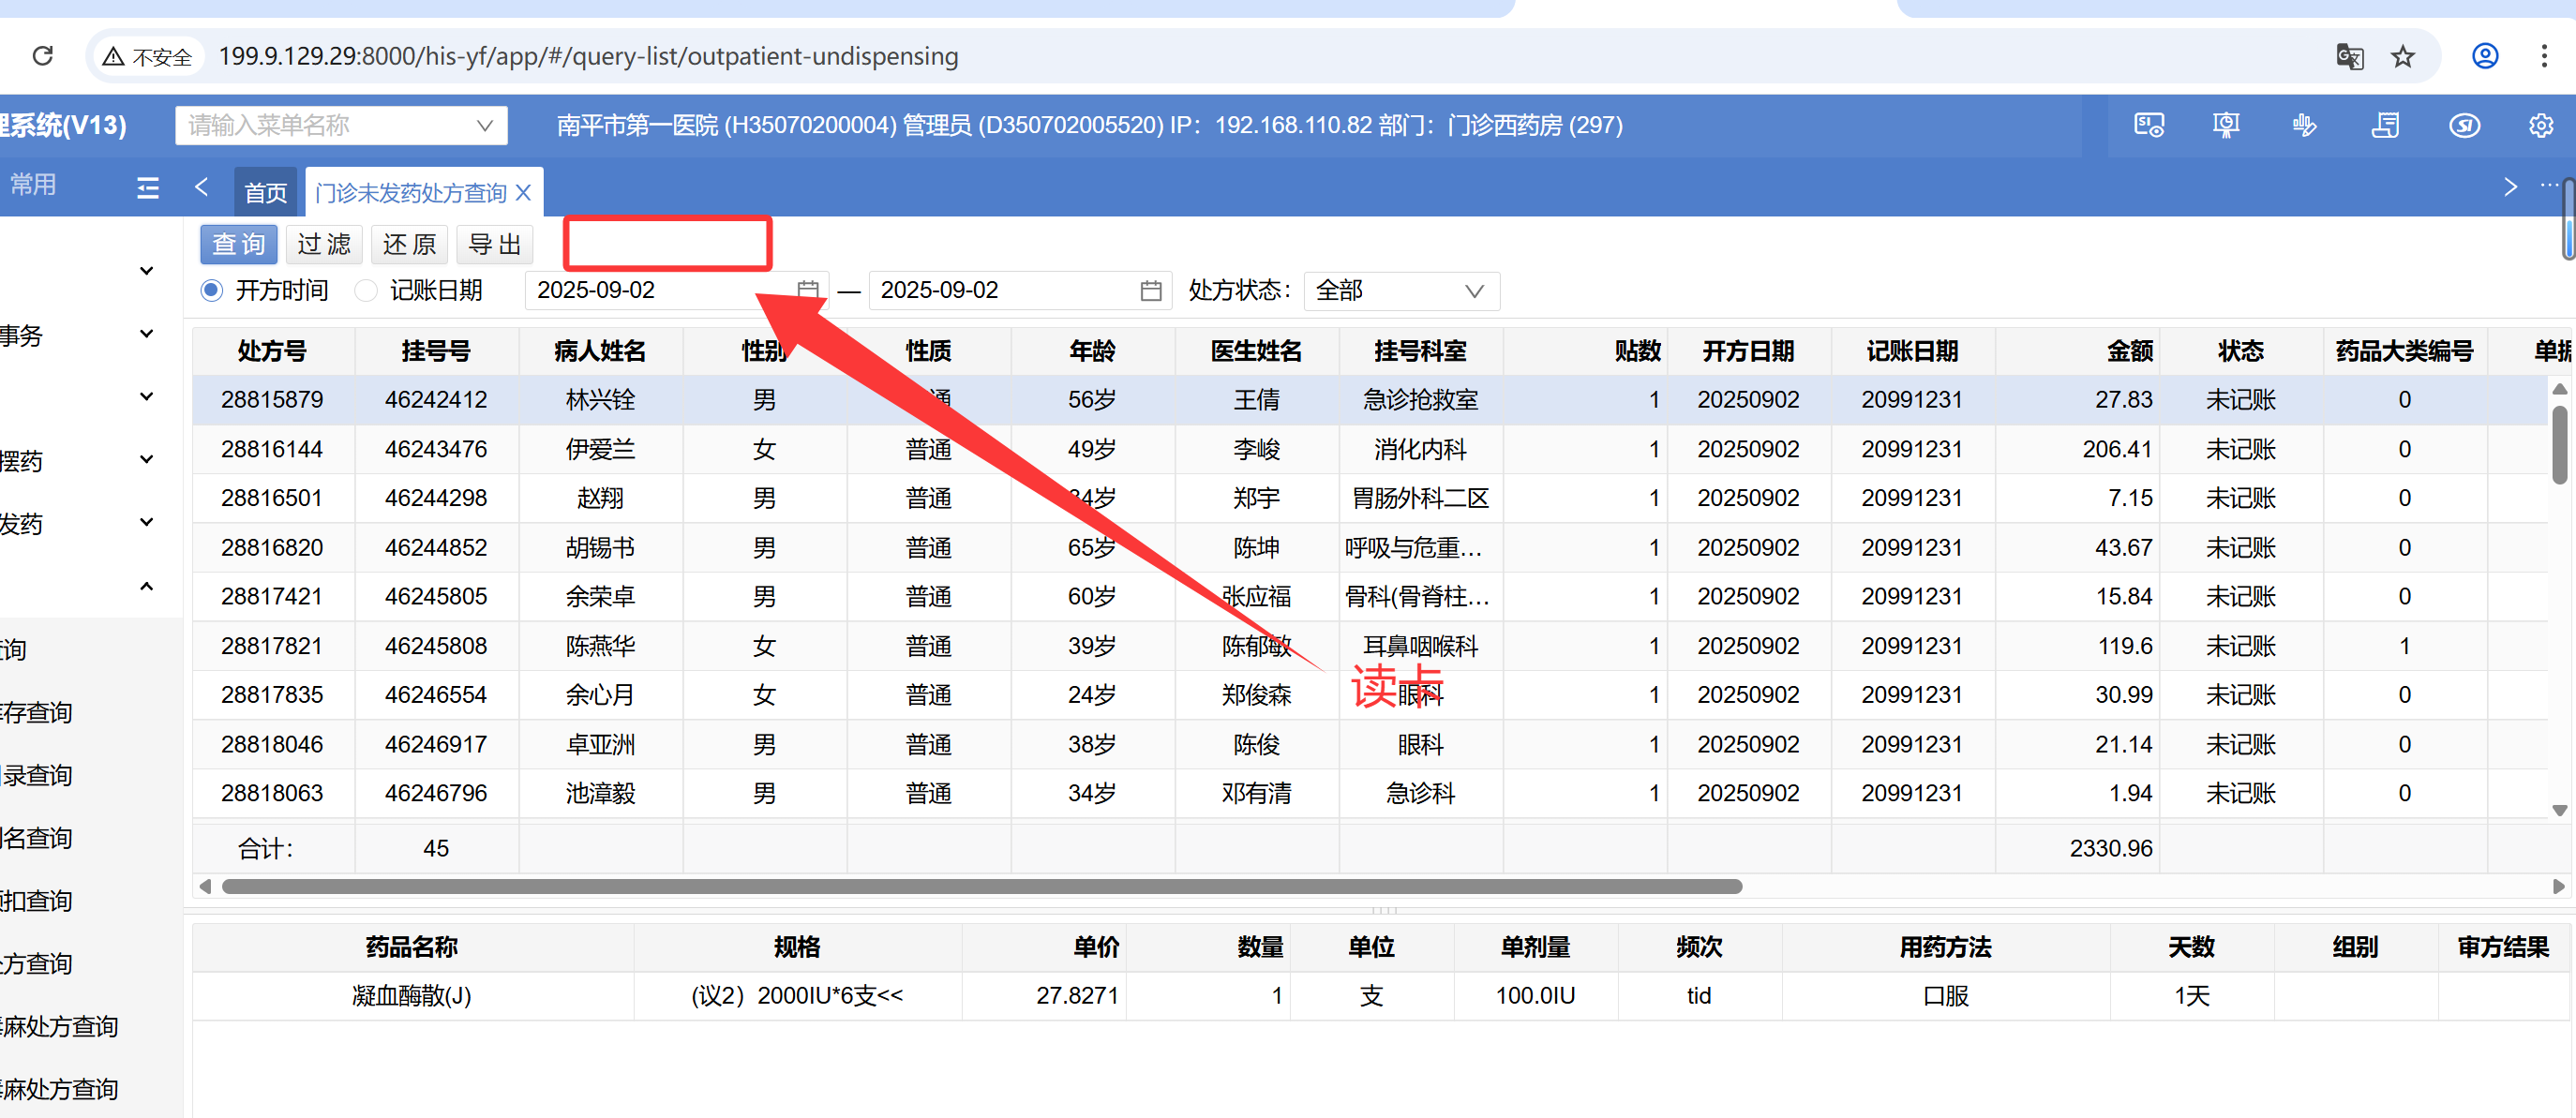Select the 开方时间 radio button
Viewport: 2576px width, 1118px height.
(211, 290)
